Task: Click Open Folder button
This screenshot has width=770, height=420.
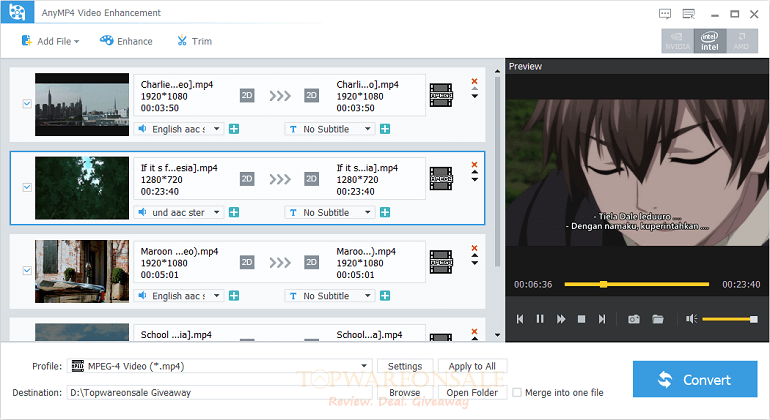Action: 472,392
